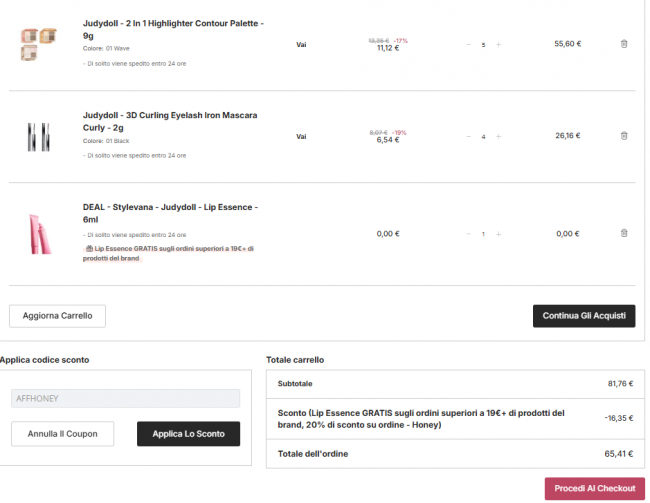Proceed with Procedi Al Checkout
Viewport: 650px width, 503px height.
point(594,488)
